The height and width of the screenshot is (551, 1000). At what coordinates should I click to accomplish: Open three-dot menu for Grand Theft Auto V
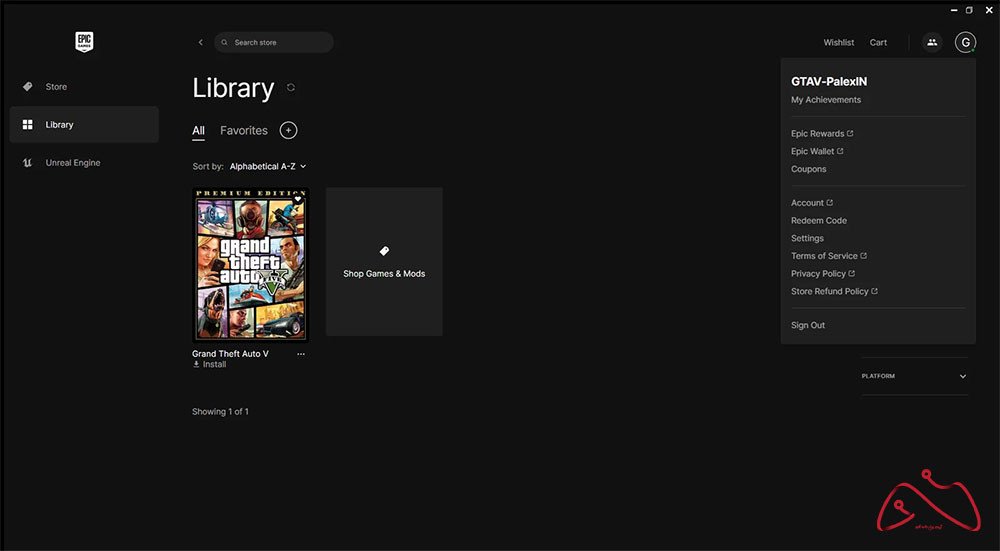[301, 354]
